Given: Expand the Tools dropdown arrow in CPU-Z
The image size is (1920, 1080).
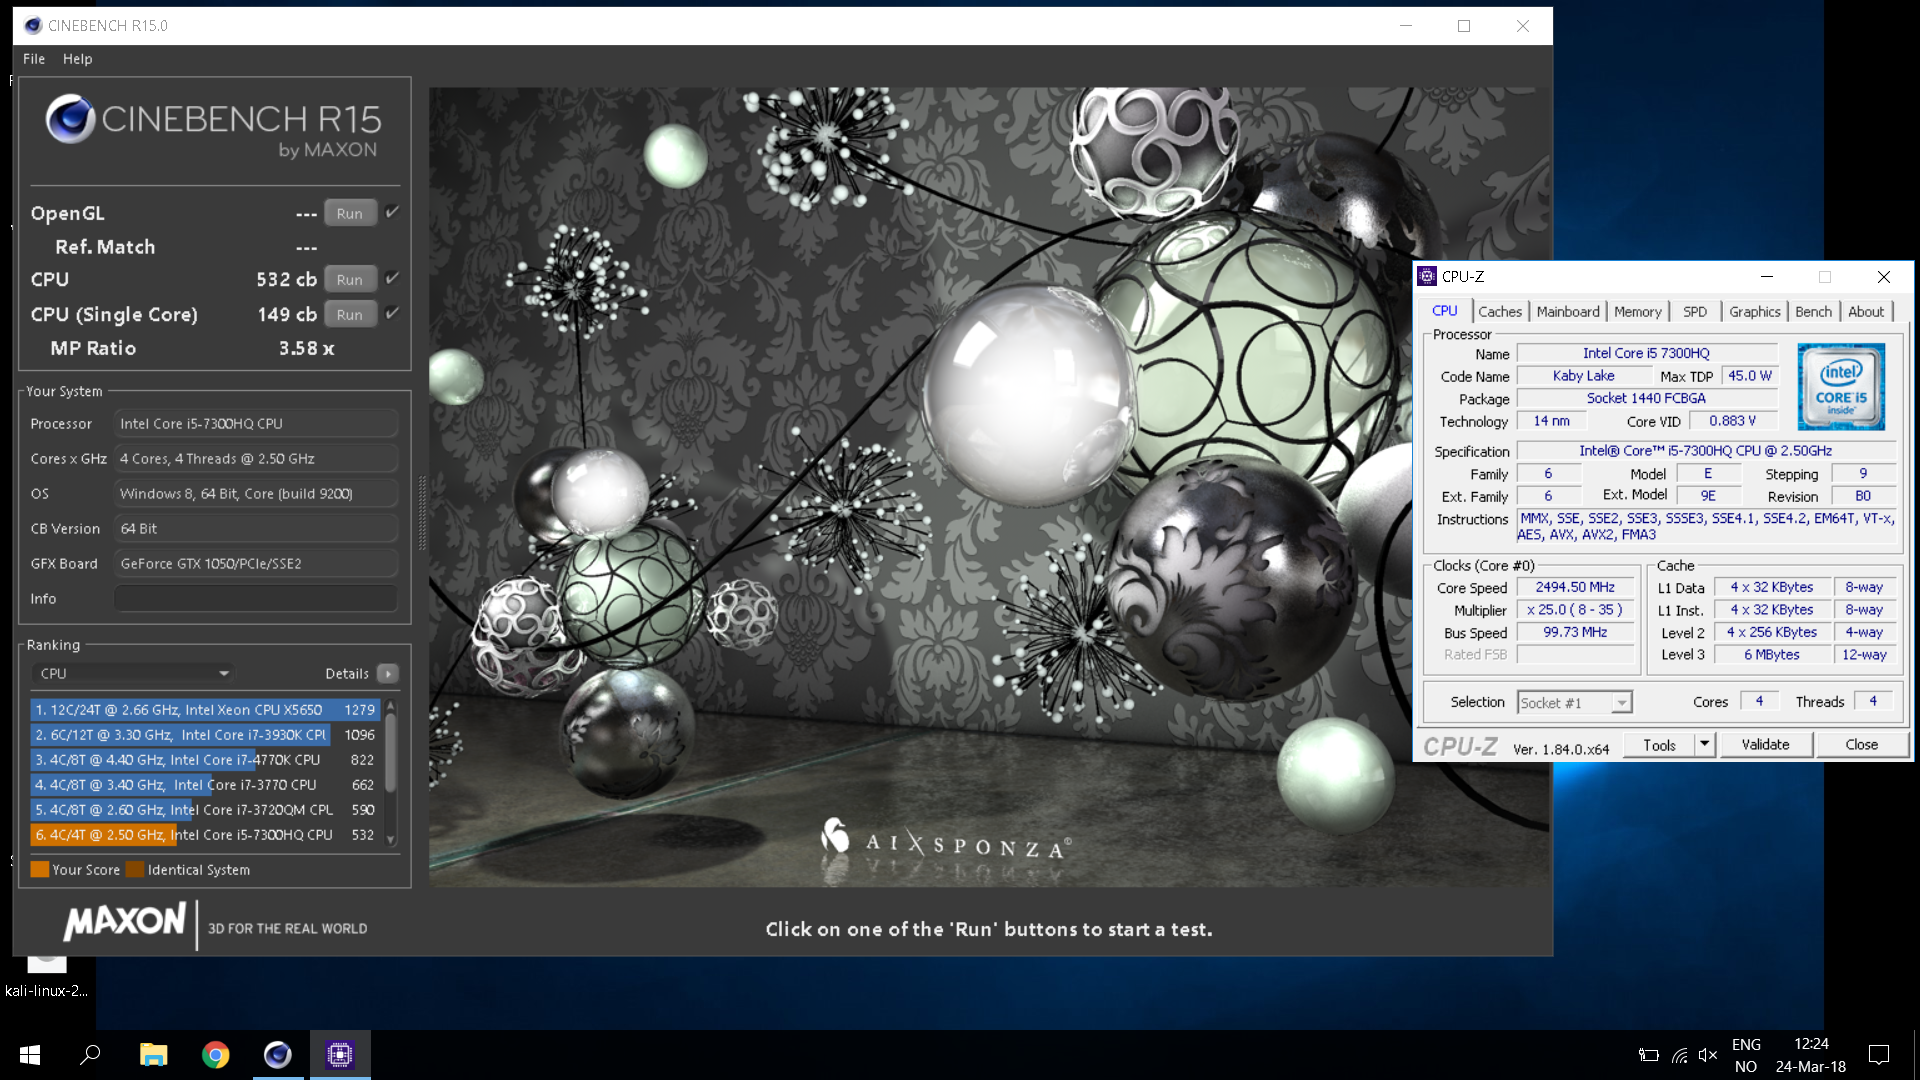Looking at the screenshot, I should [1705, 745].
